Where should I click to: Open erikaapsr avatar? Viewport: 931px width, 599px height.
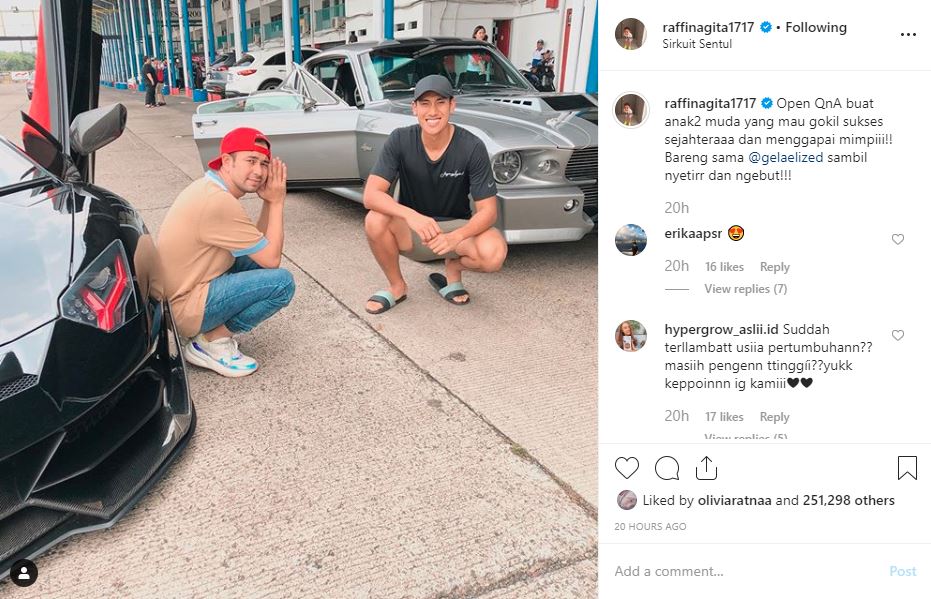tap(631, 240)
